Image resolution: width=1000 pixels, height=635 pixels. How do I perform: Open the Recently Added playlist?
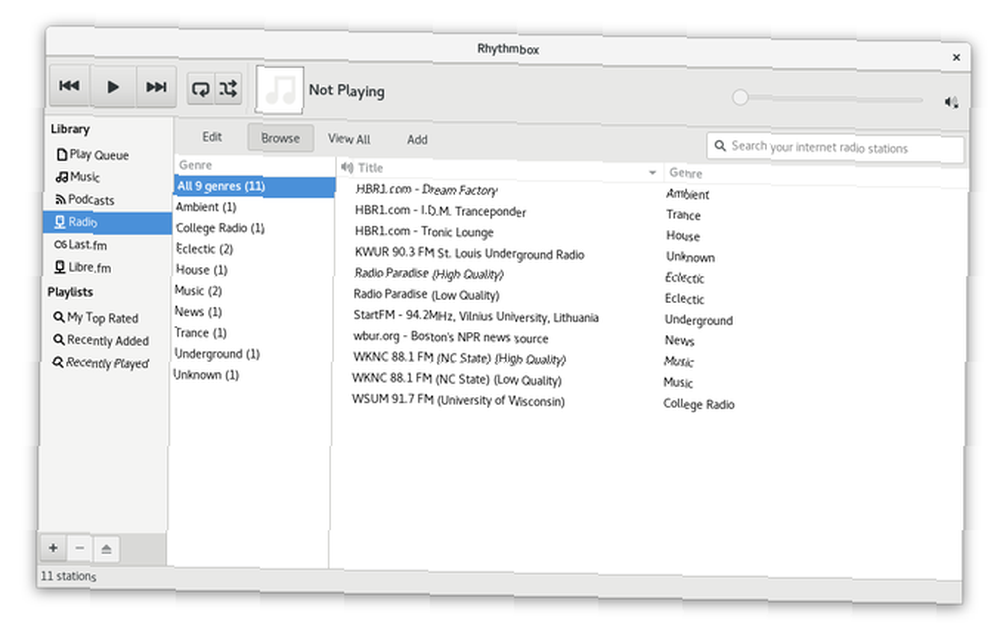(101, 340)
